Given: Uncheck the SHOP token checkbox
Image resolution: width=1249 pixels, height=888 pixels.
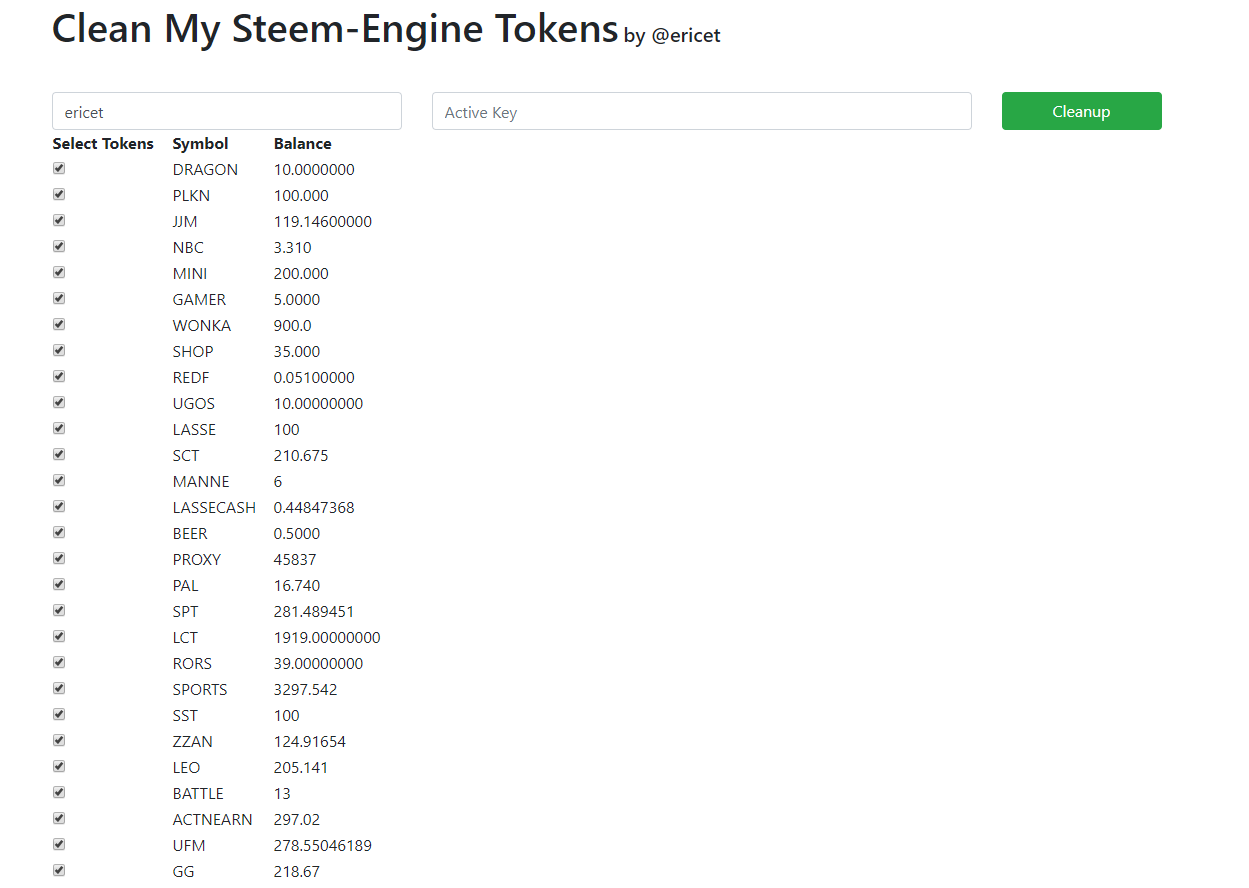Looking at the screenshot, I should point(59,350).
